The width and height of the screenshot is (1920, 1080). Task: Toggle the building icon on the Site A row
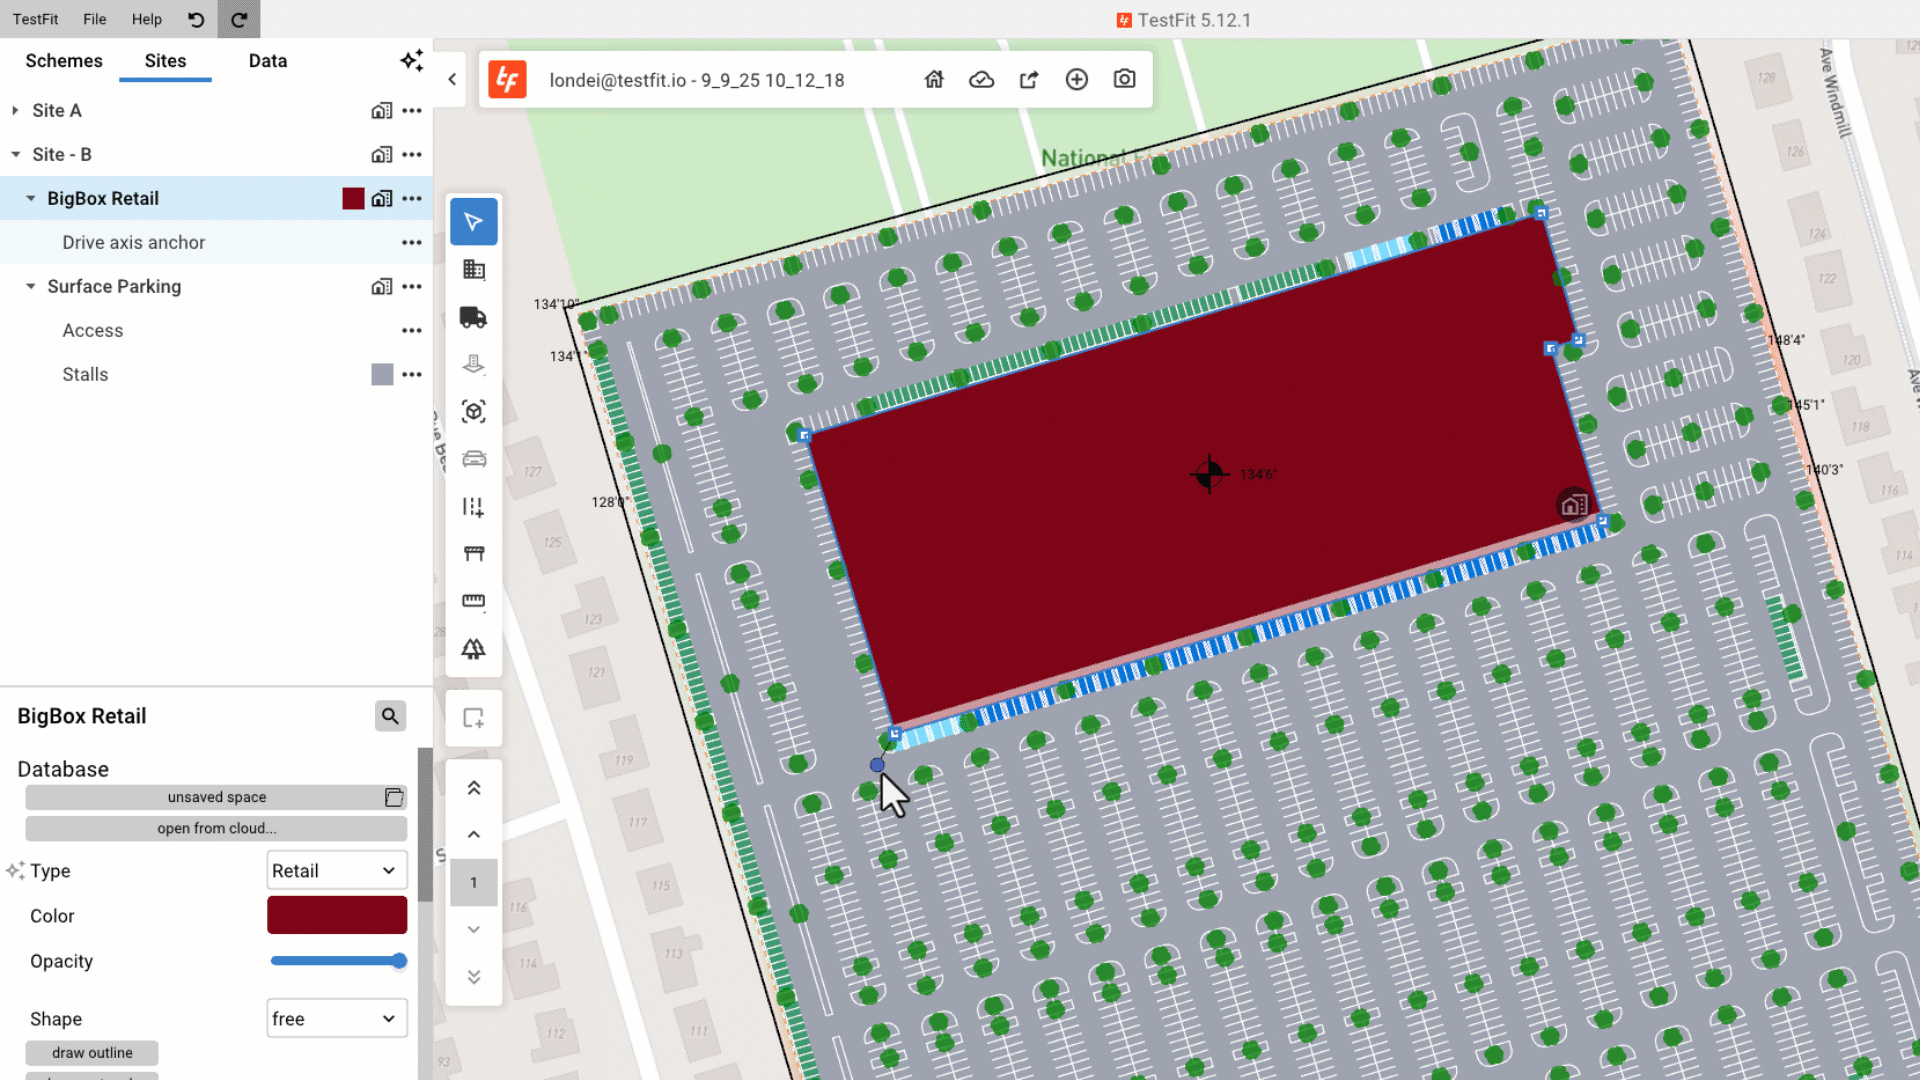tap(381, 110)
